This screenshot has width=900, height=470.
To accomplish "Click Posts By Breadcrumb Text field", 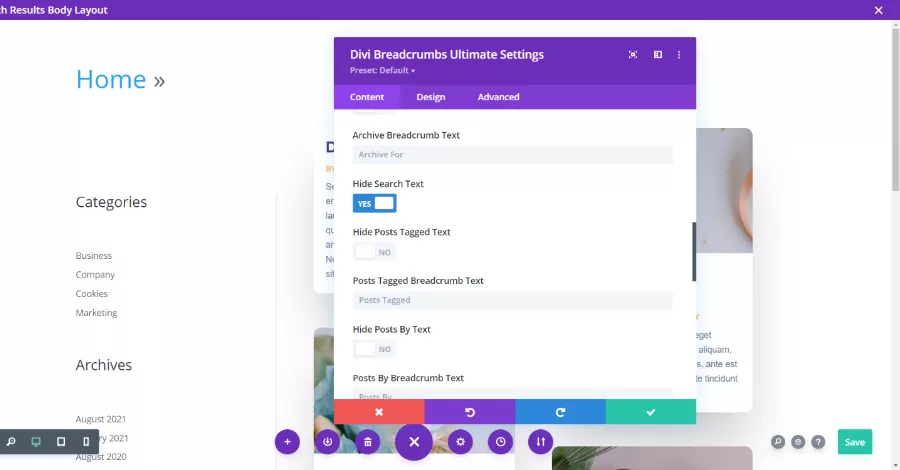I will tap(513, 394).
